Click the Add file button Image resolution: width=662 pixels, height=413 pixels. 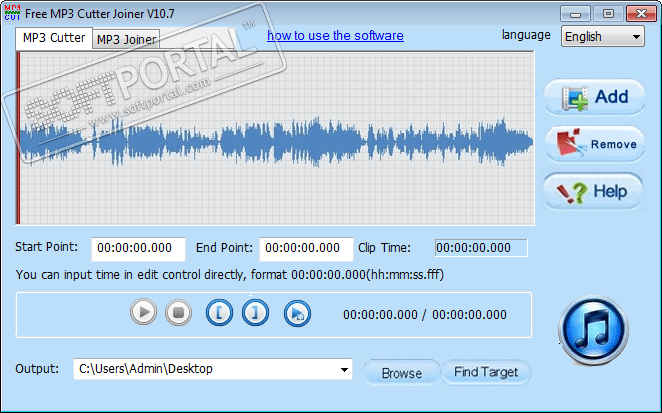point(593,97)
